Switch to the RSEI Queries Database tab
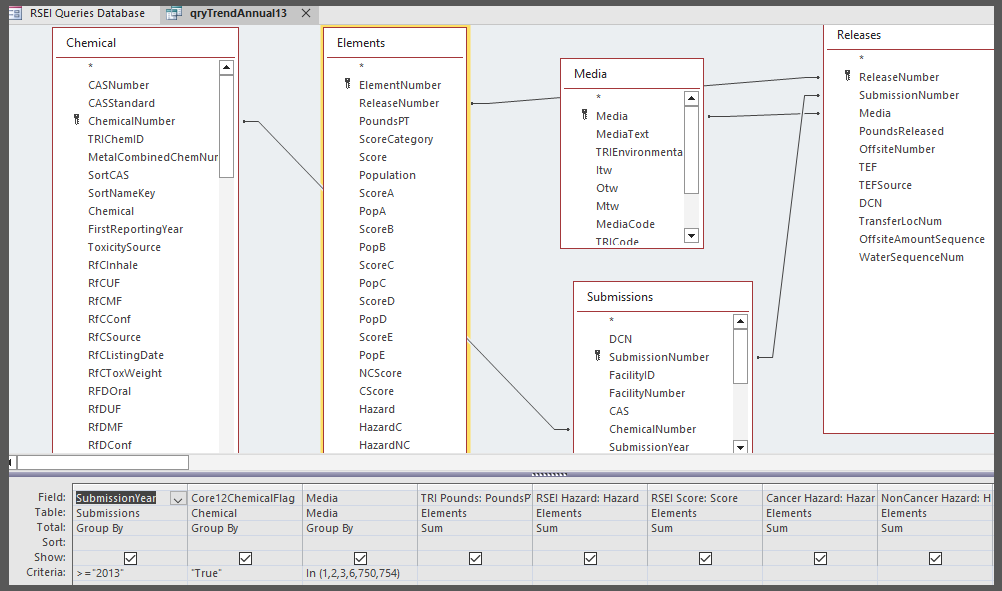This screenshot has height=591, width=1002. (x=86, y=14)
